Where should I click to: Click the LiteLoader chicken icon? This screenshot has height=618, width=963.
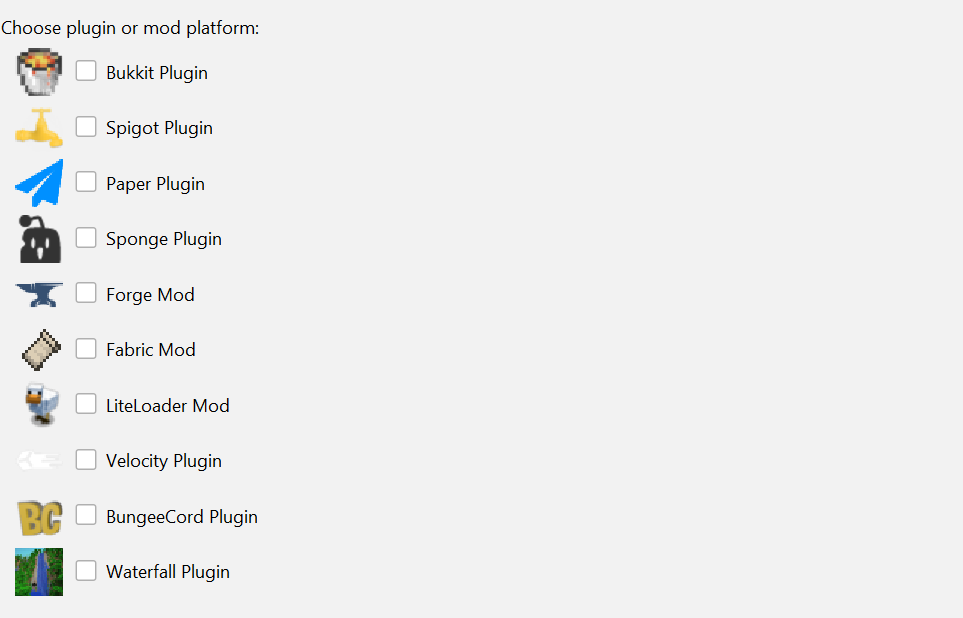(38, 404)
